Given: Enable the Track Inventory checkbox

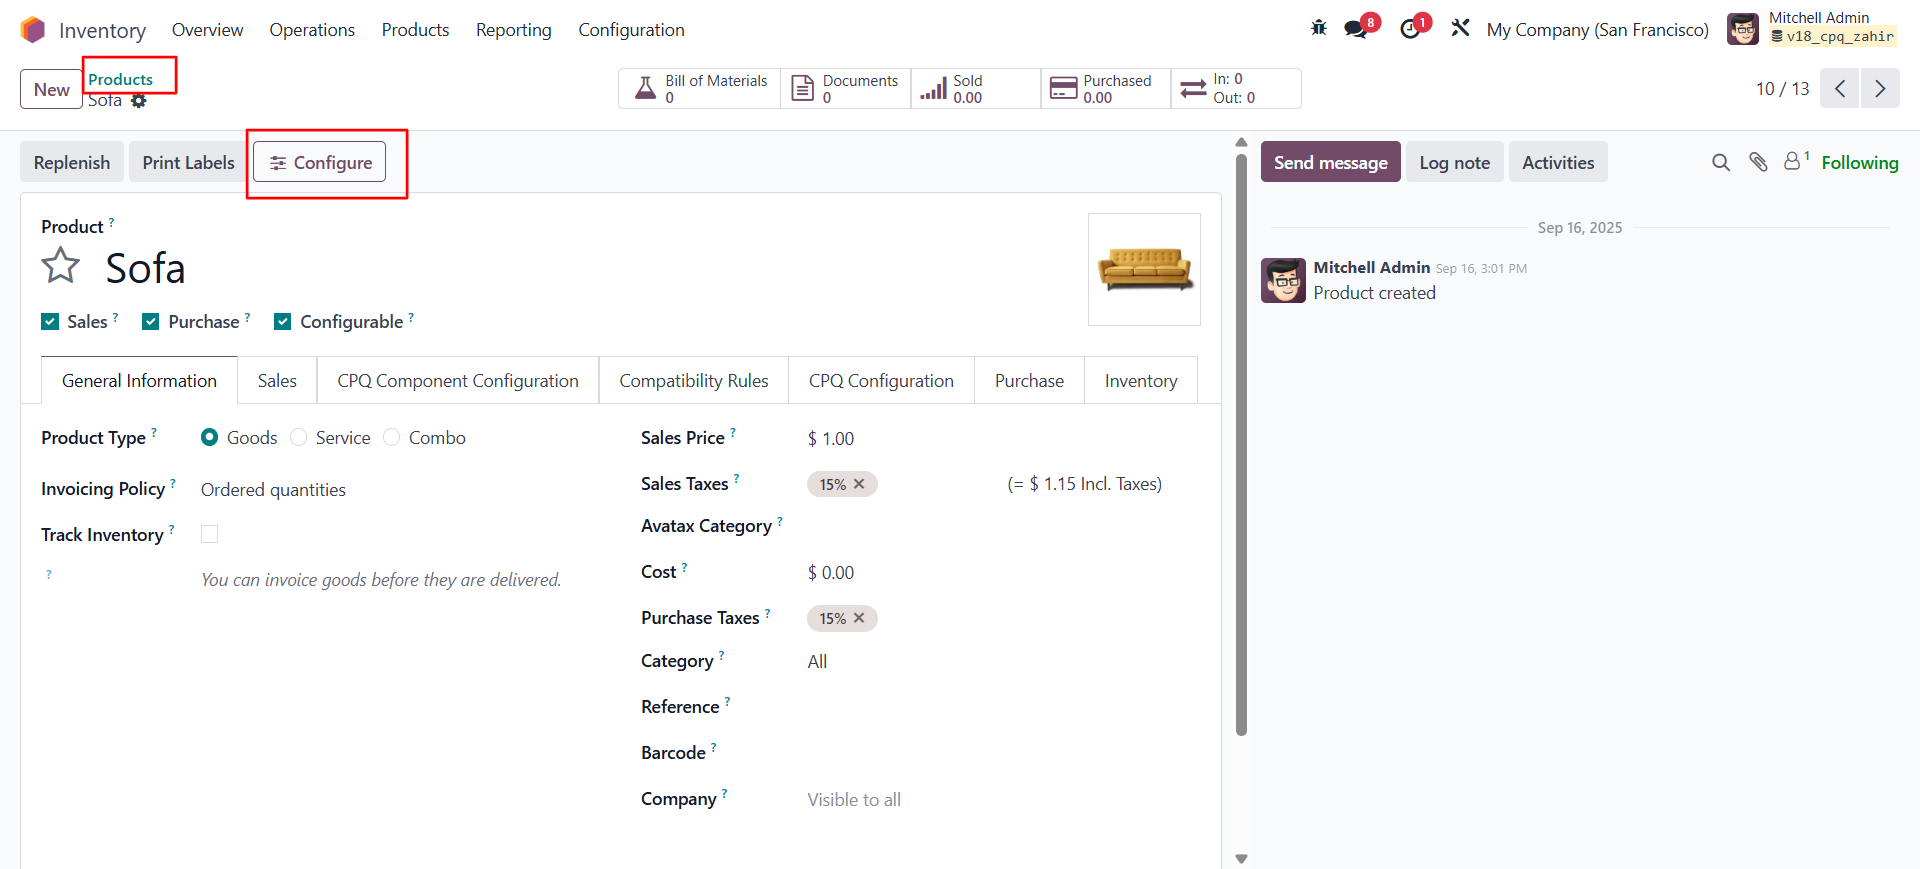Looking at the screenshot, I should [x=209, y=534].
